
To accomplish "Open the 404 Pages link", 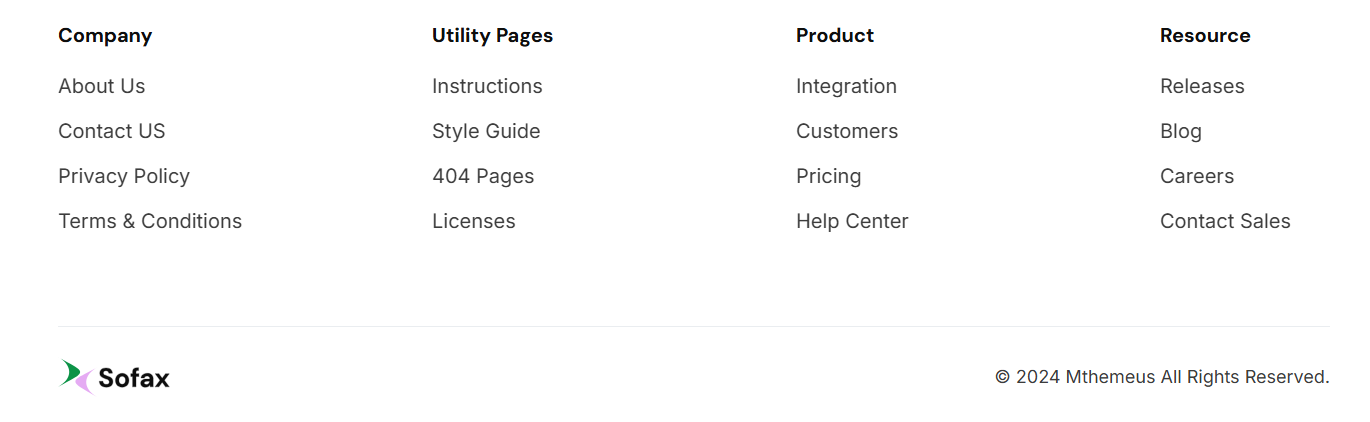I will click(x=483, y=176).
